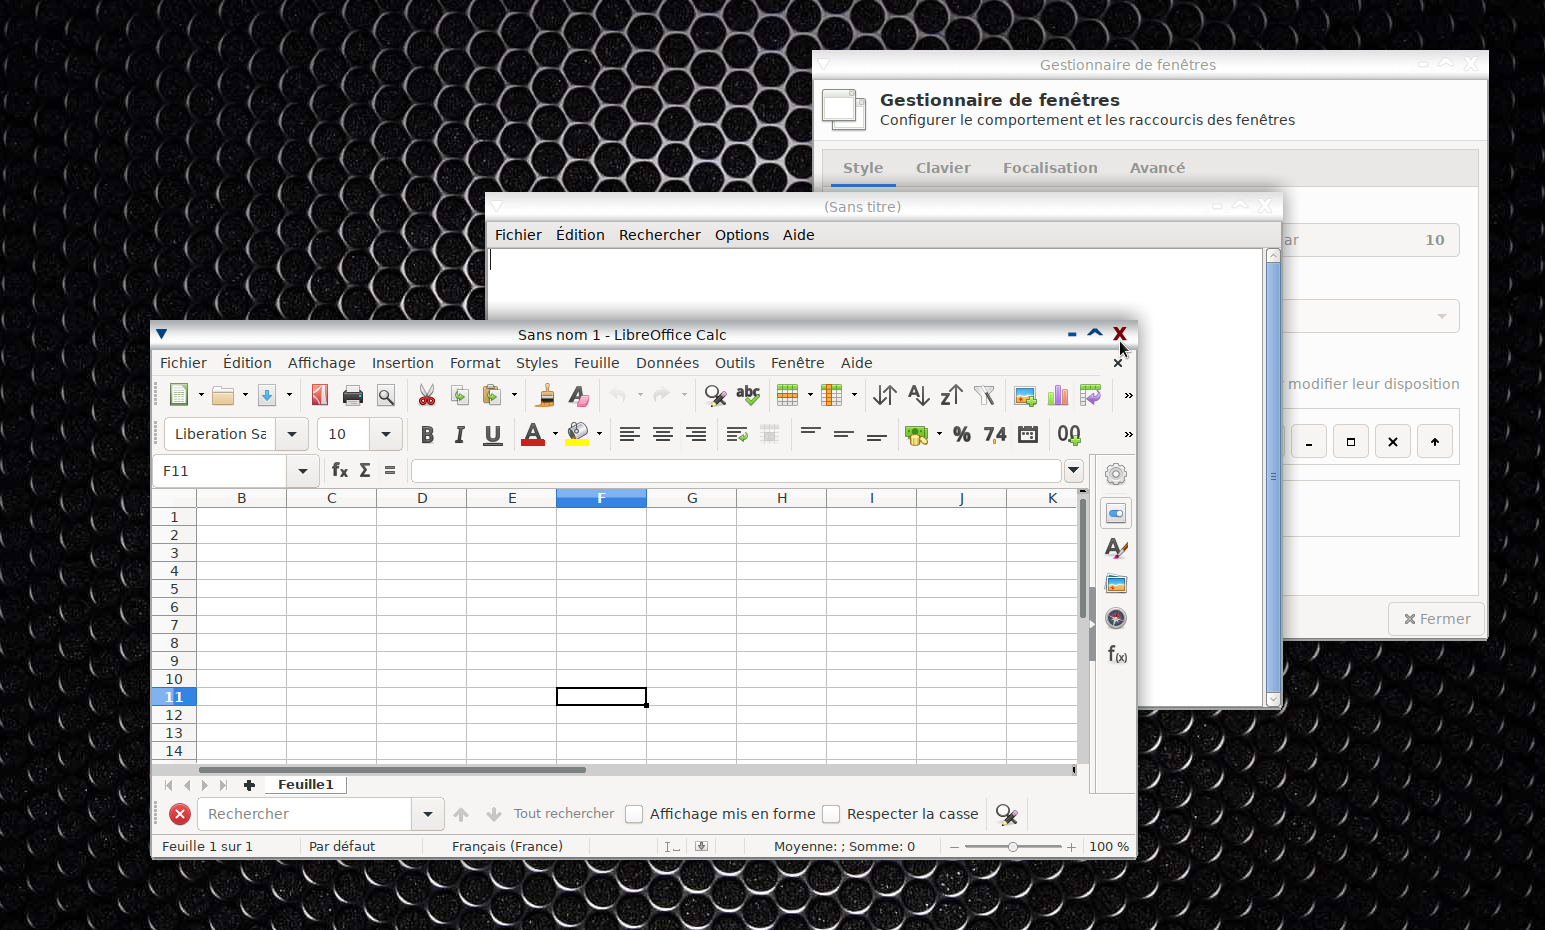This screenshot has width=1545, height=930.
Task: Open sidebar Functions f(x) deck
Action: pyautogui.click(x=1116, y=654)
